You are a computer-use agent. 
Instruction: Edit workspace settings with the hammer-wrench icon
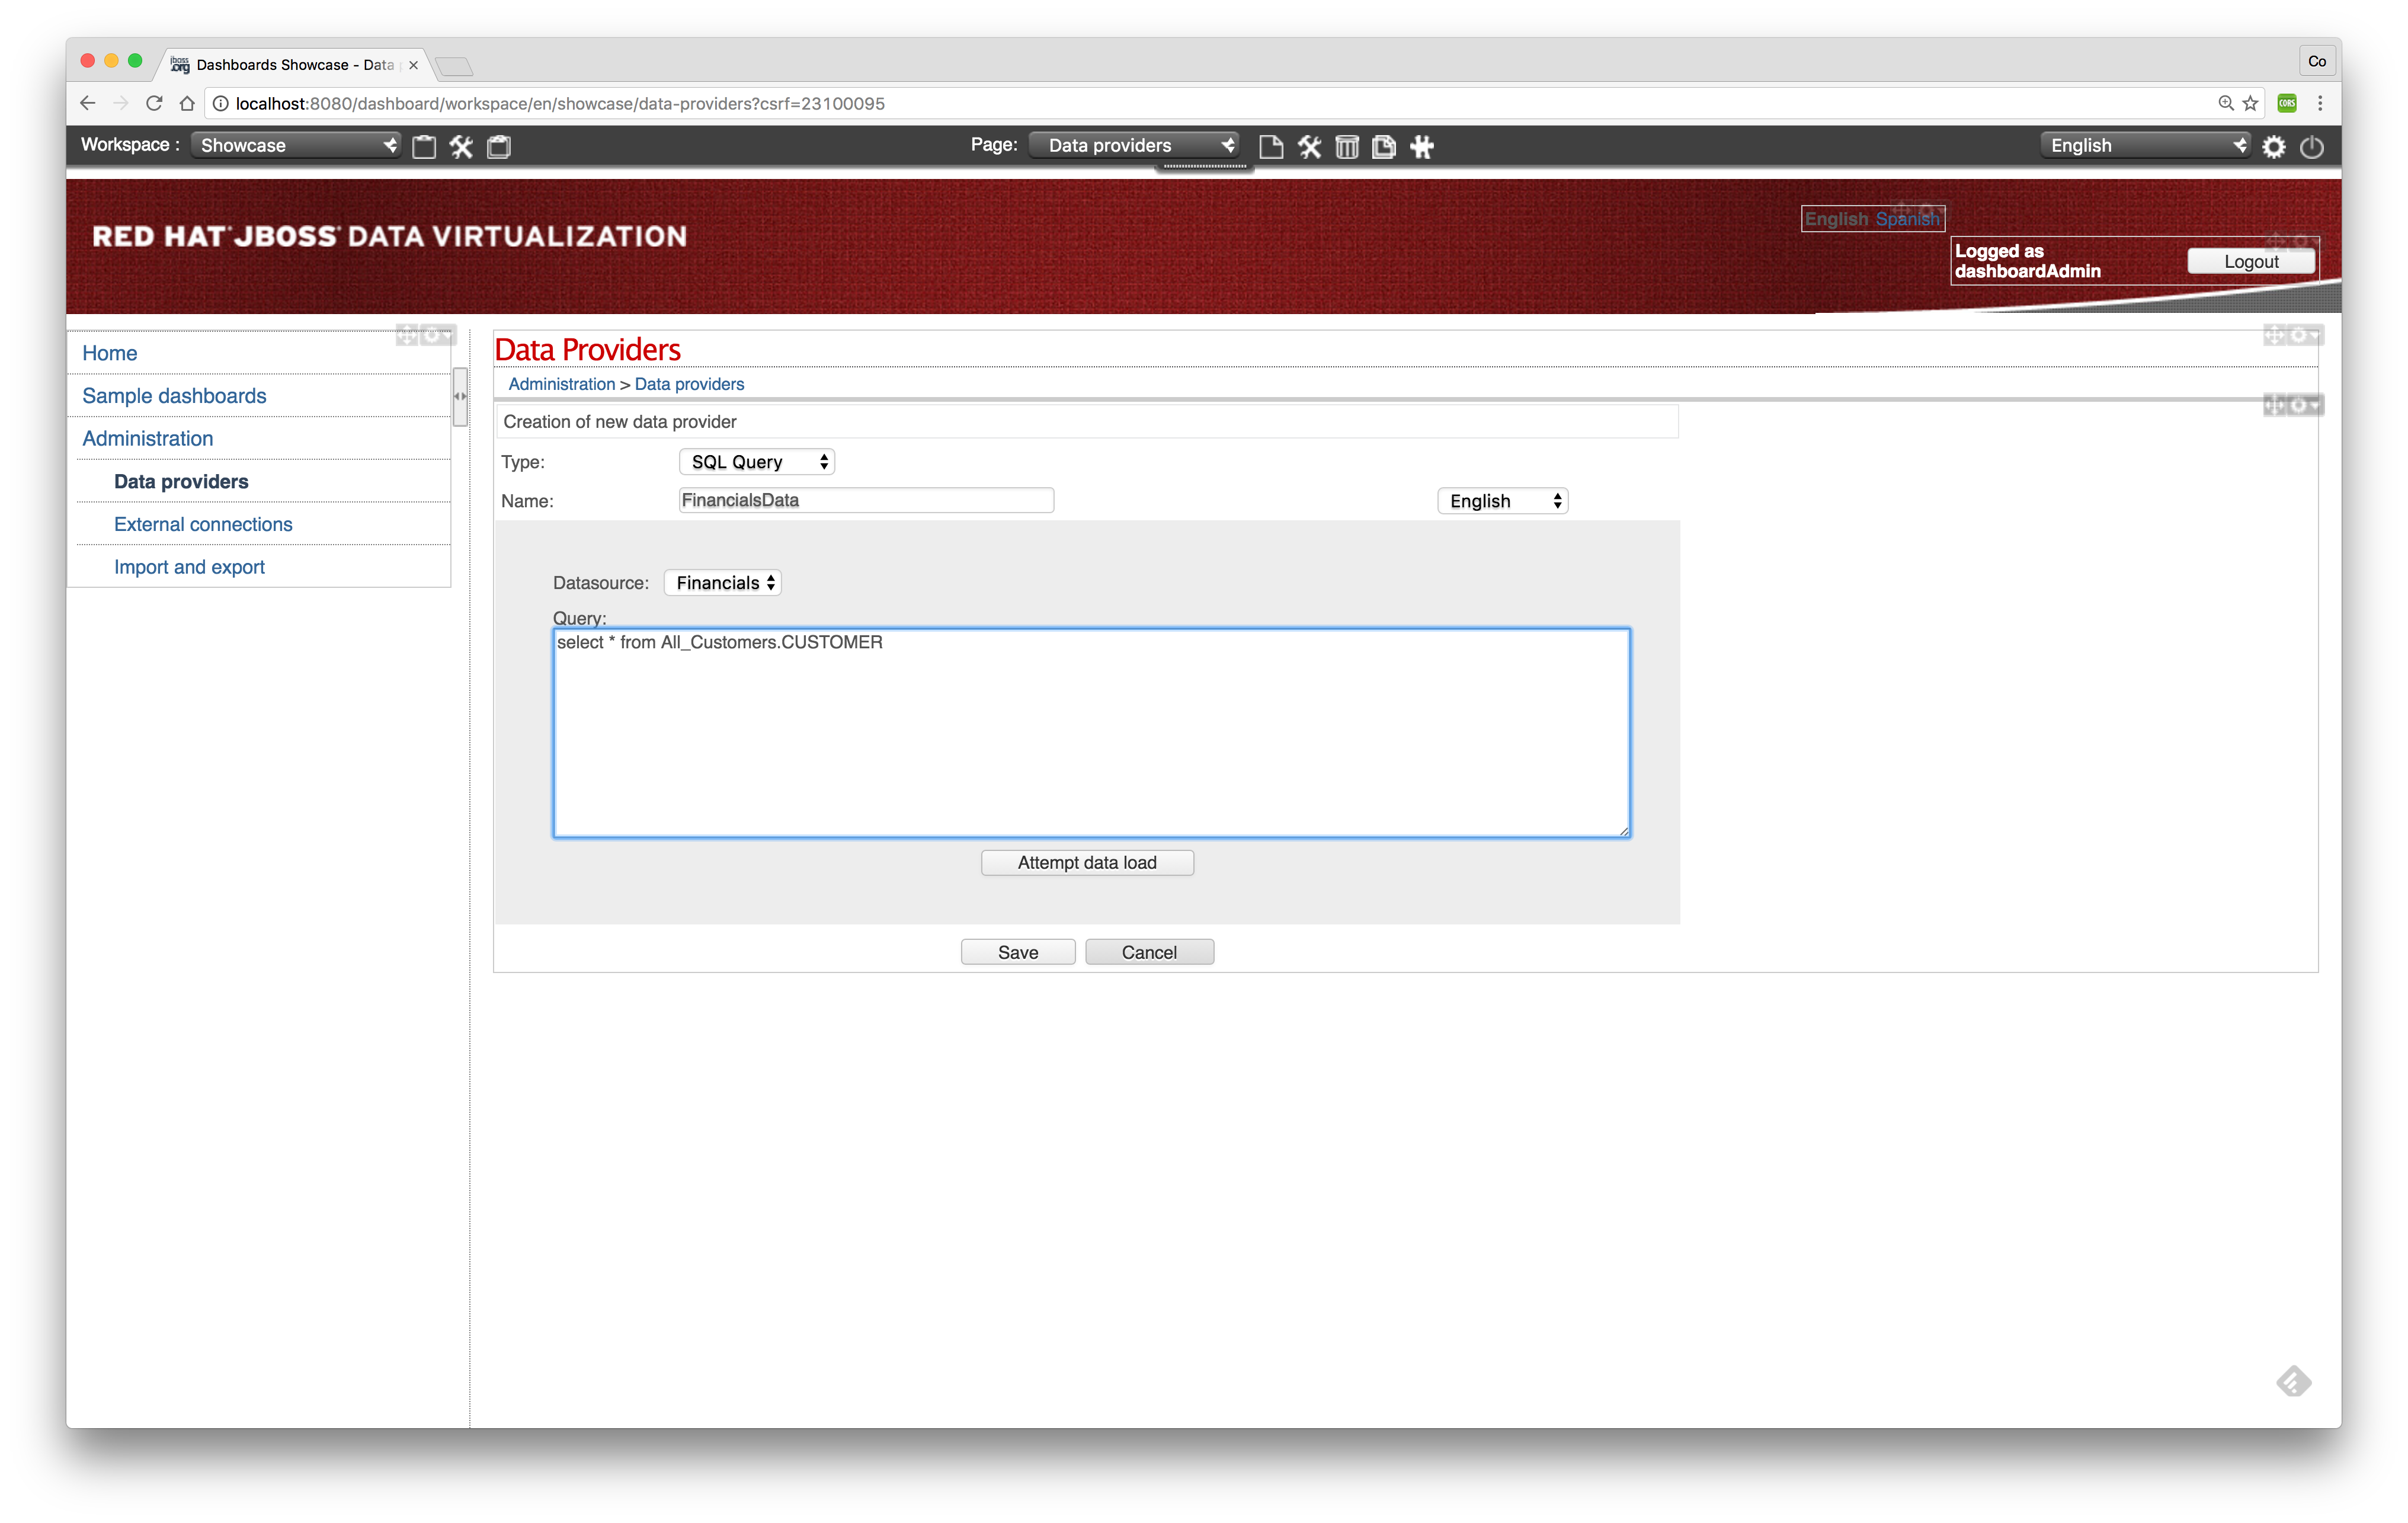461,146
